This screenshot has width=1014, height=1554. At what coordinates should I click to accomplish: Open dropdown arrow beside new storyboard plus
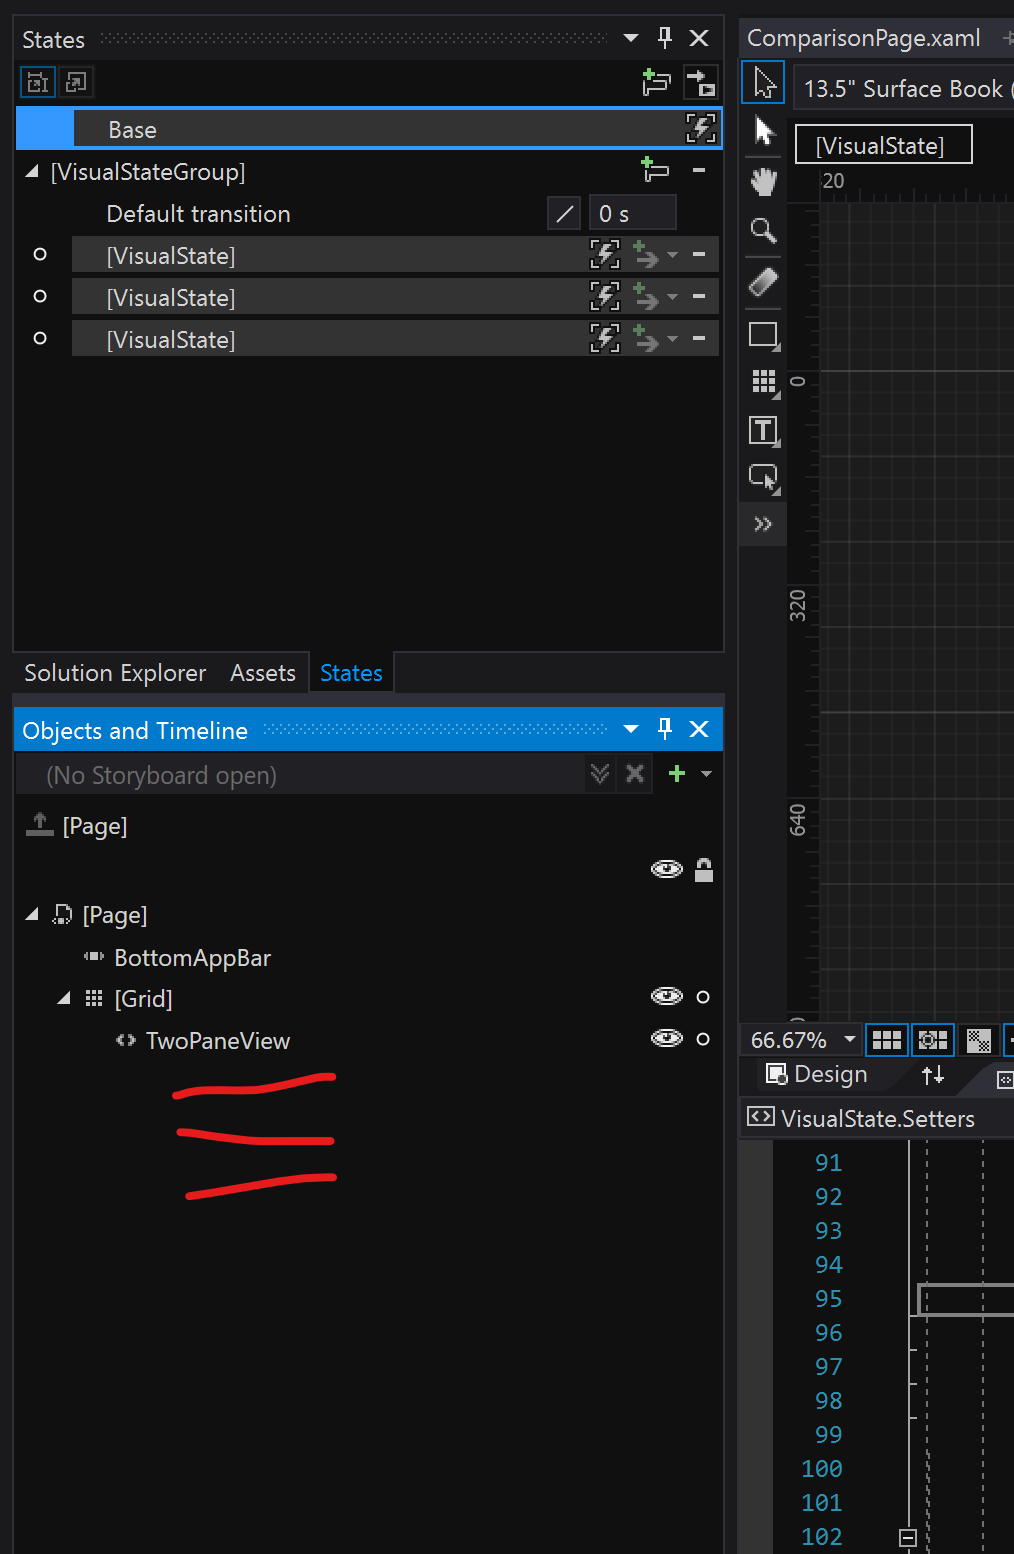point(706,773)
